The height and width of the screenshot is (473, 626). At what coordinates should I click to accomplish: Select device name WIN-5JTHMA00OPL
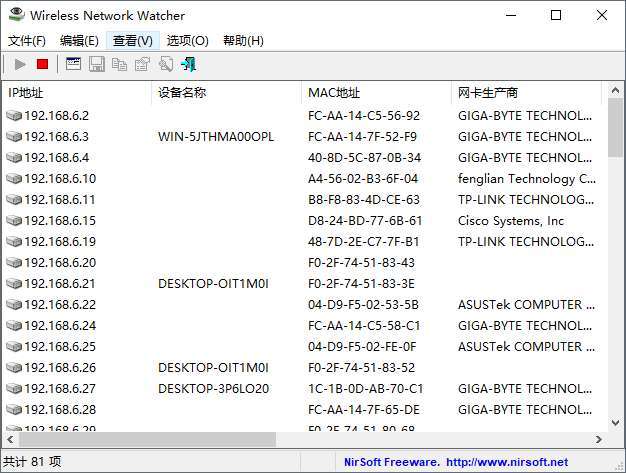pyautogui.click(x=216, y=137)
